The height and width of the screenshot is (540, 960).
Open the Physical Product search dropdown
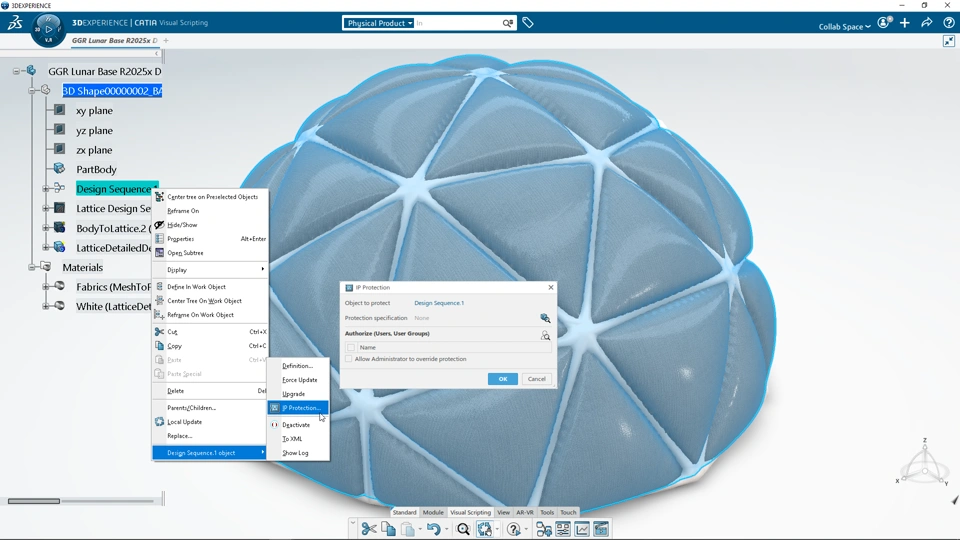(378, 23)
